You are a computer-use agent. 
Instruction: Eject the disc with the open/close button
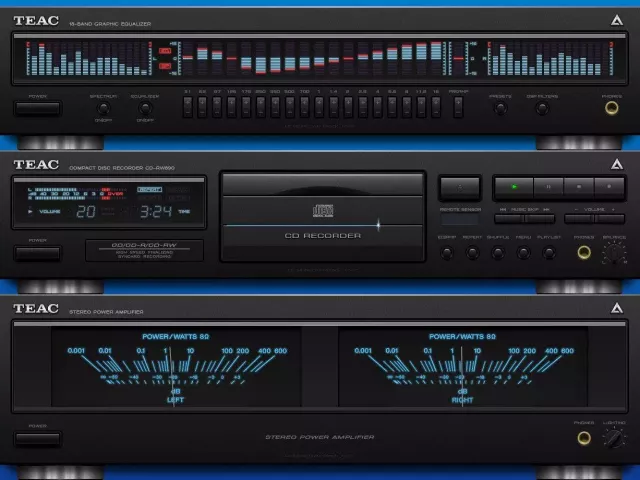(459, 186)
